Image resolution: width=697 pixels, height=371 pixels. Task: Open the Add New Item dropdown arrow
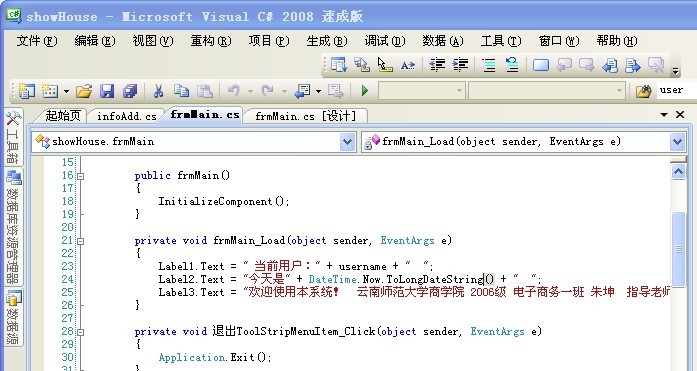pyautogui.click(x=66, y=92)
